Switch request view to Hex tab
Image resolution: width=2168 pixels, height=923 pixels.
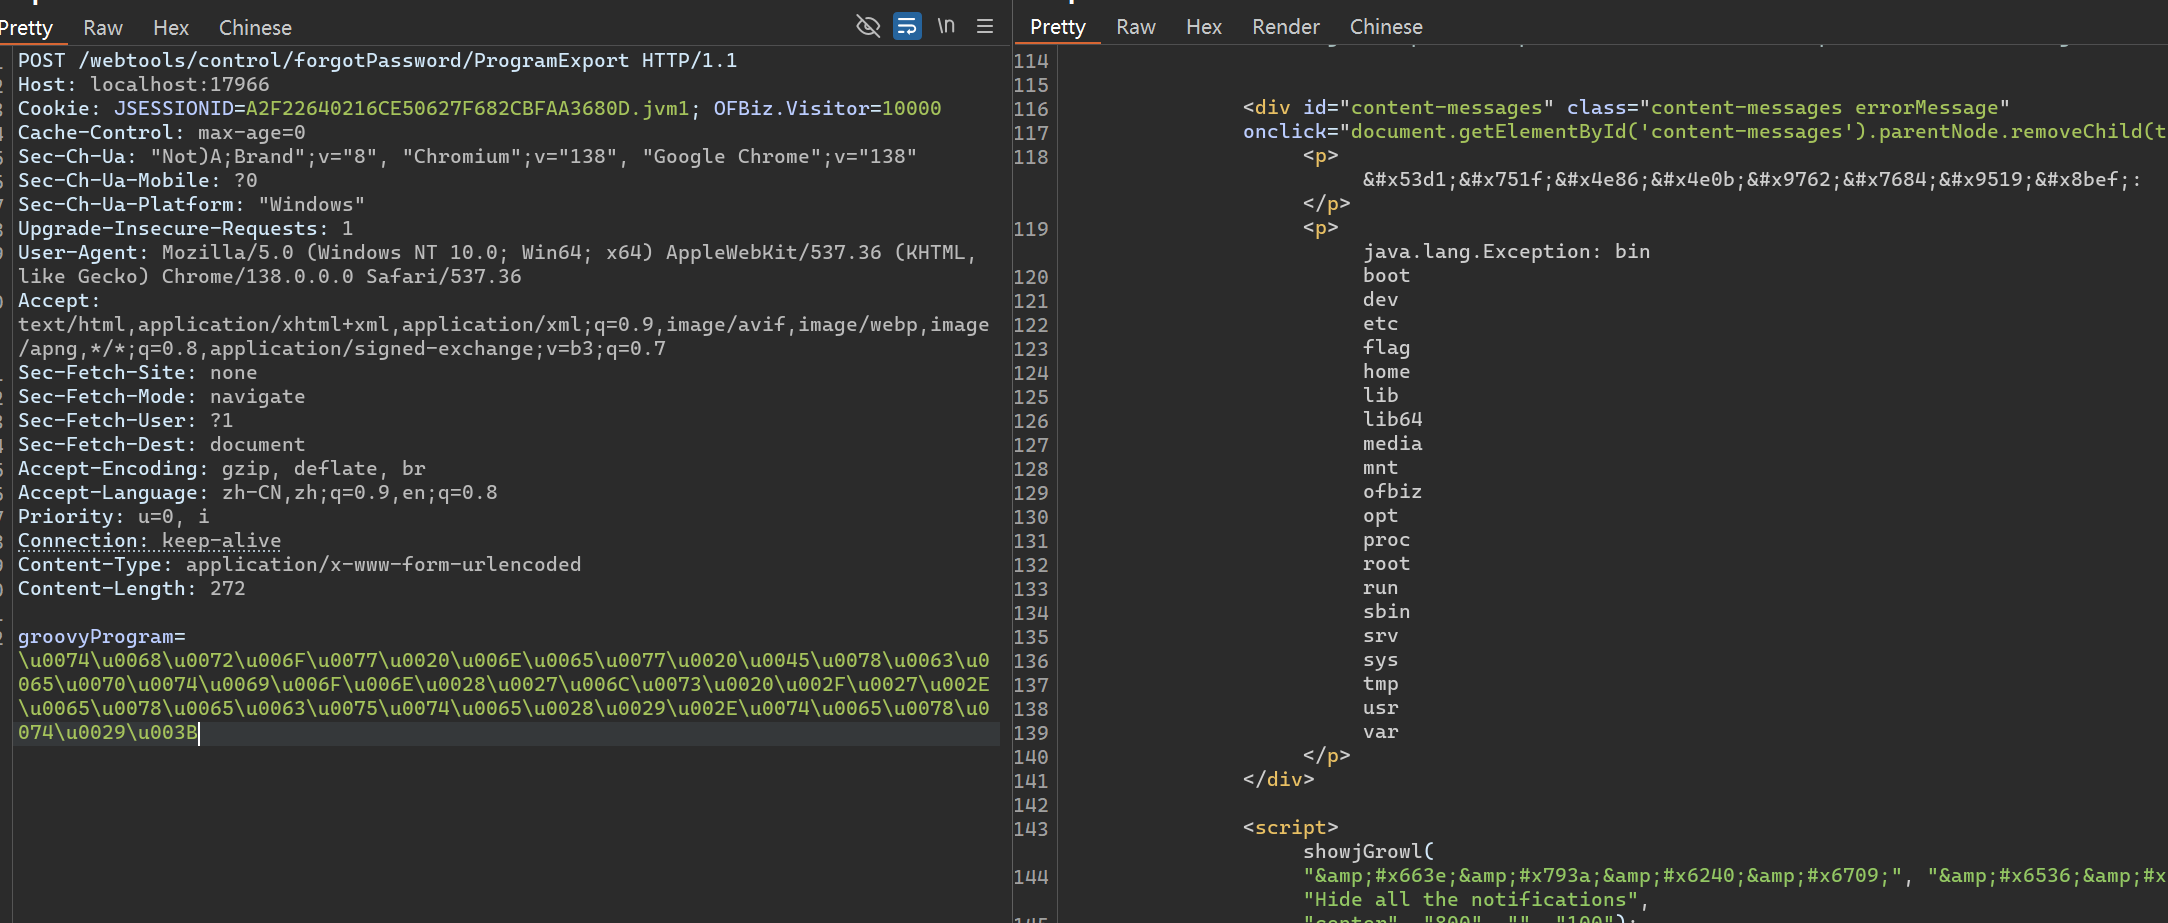click(171, 28)
